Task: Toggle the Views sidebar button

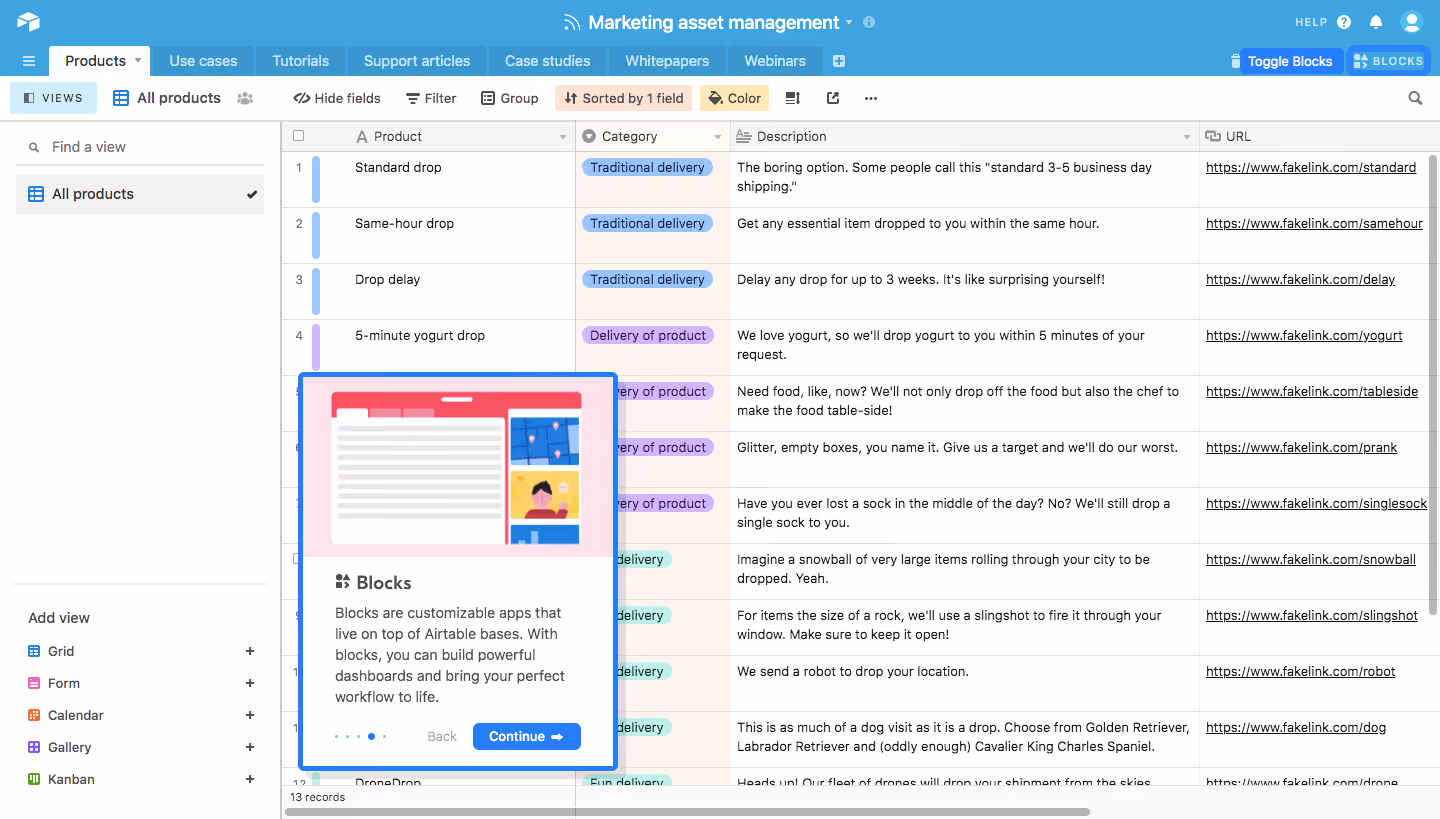Action: pyautogui.click(x=53, y=98)
